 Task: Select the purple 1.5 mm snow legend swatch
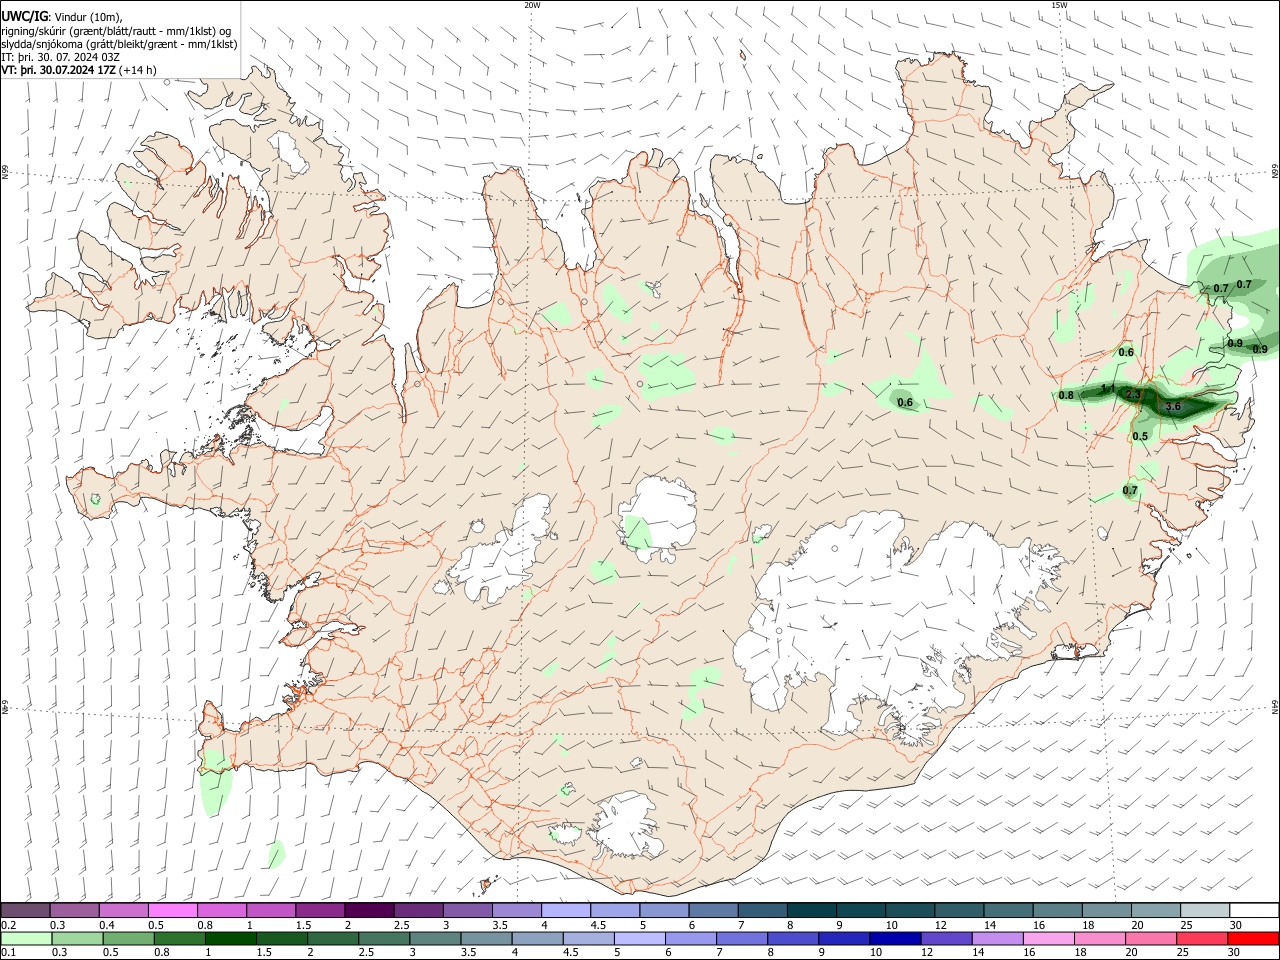point(319,911)
